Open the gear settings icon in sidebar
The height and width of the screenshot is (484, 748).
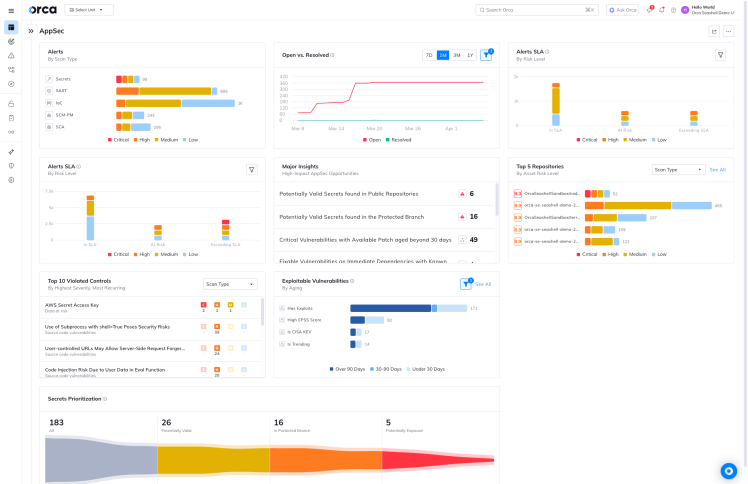(11, 180)
